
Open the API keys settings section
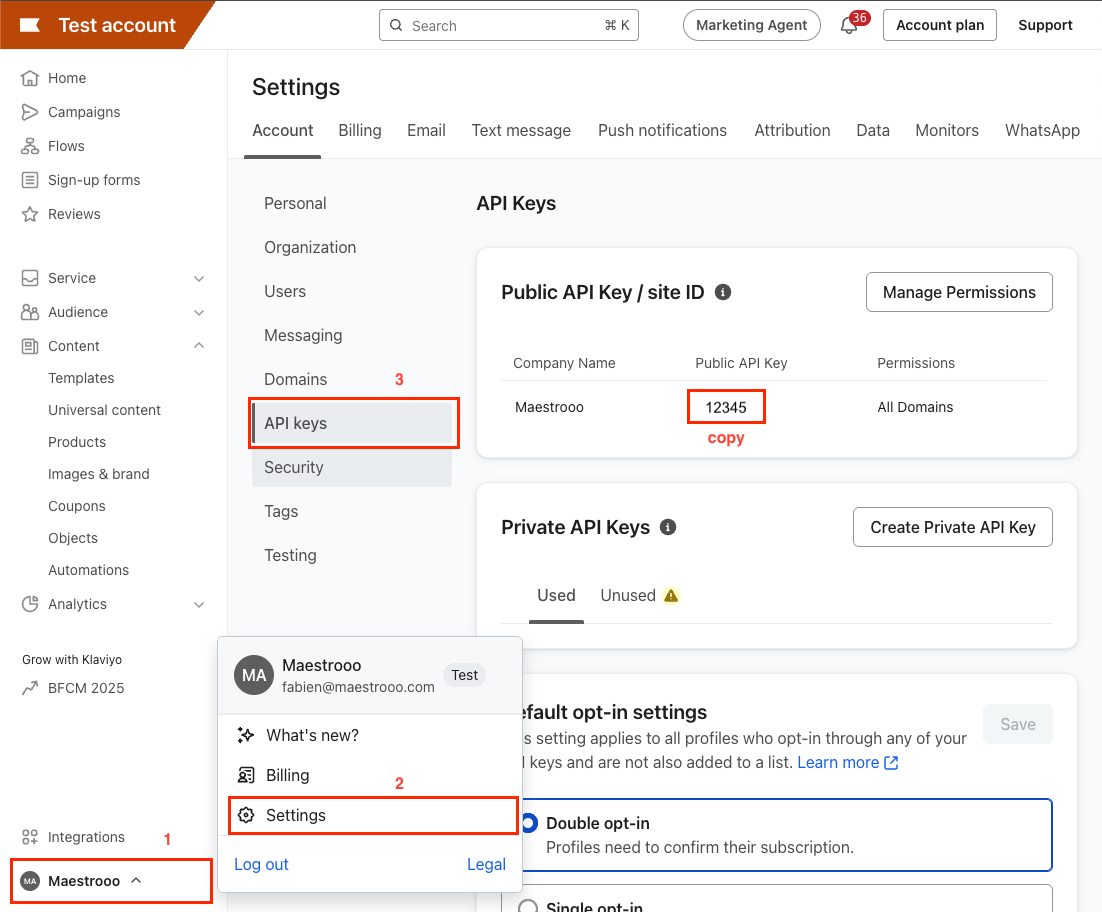352,423
